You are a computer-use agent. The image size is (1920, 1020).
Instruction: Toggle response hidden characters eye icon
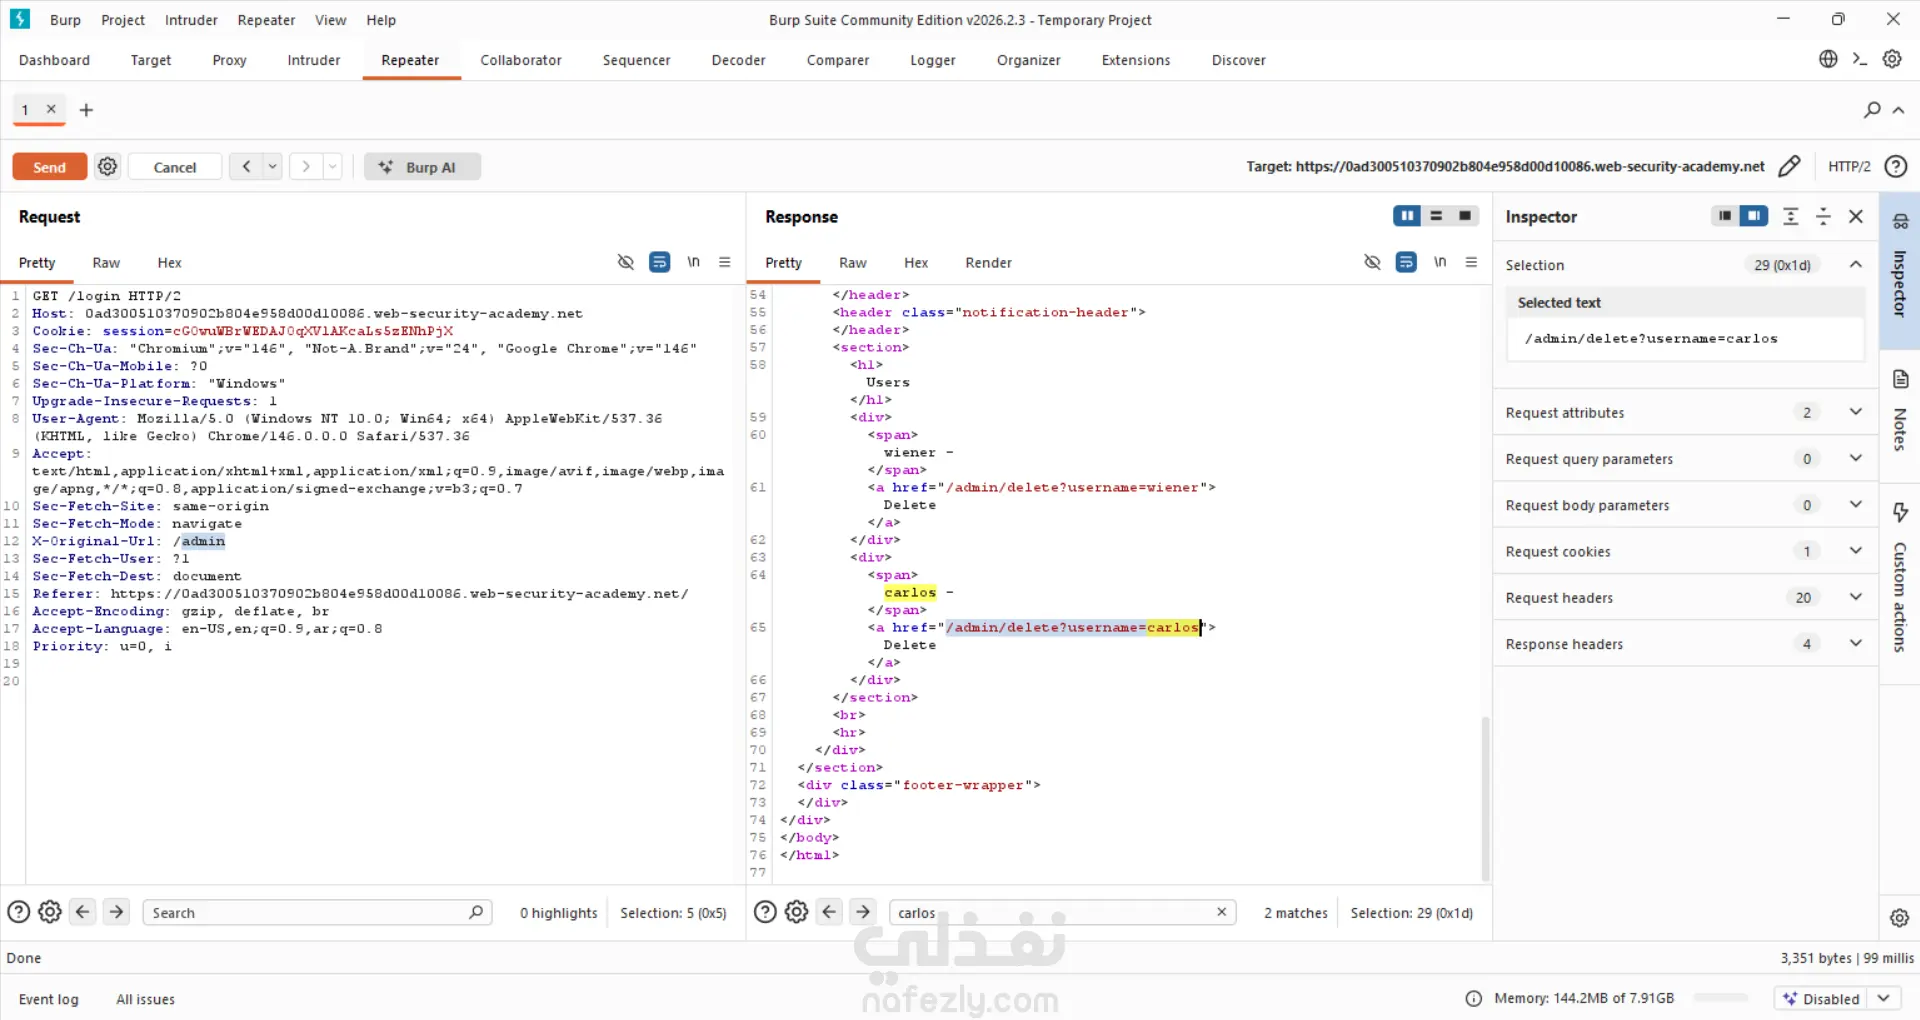1372,262
